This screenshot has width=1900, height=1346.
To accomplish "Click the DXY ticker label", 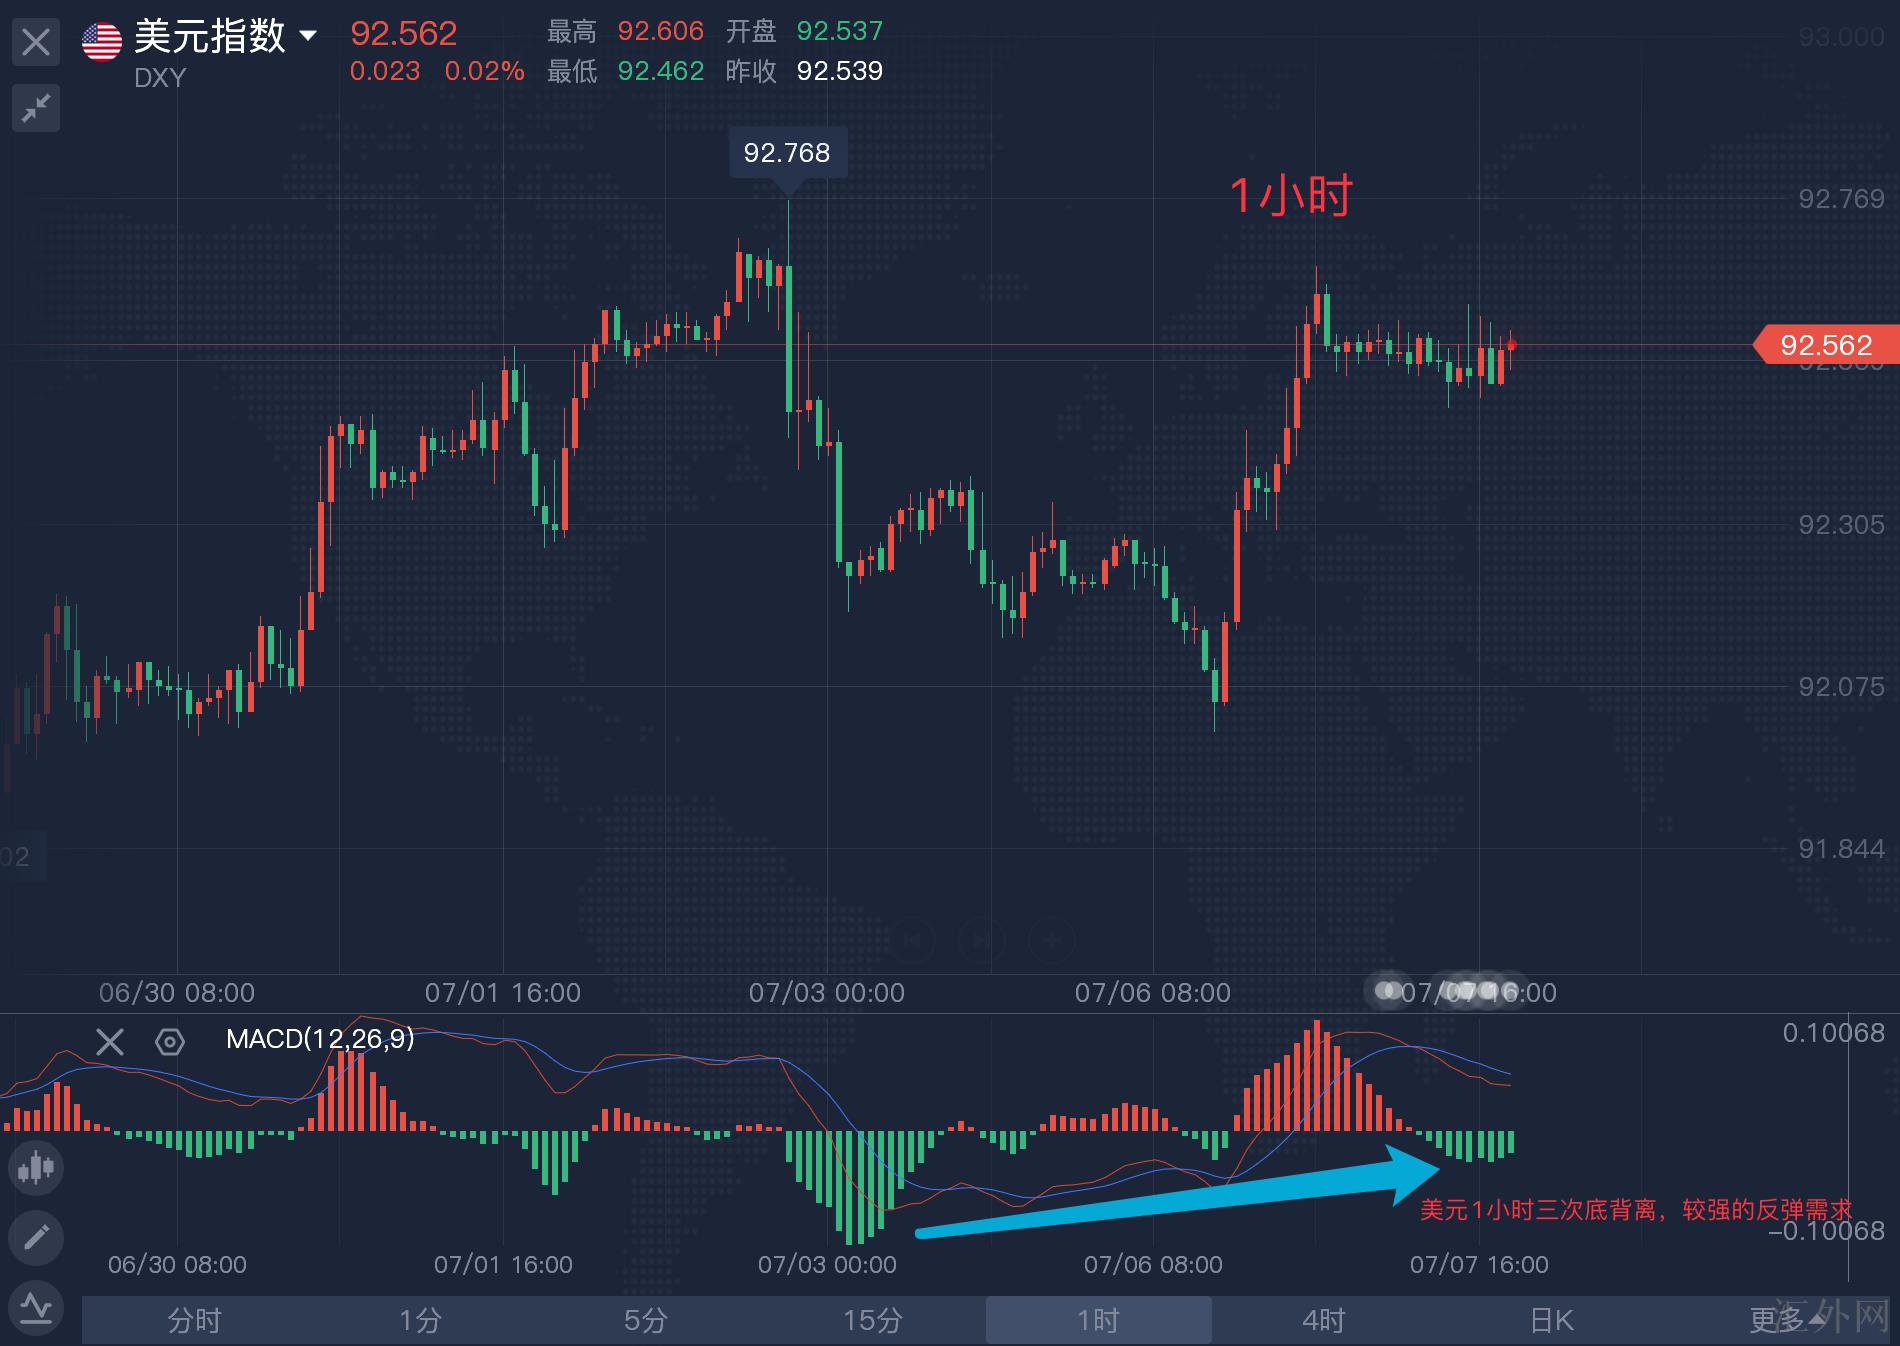I will tap(160, 78).
